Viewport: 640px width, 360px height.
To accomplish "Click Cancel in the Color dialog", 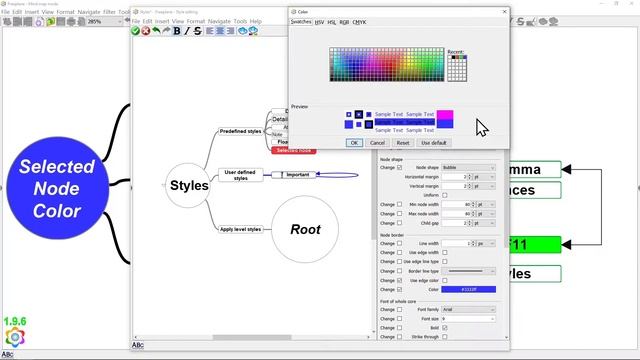I will [x=377, y=143].
